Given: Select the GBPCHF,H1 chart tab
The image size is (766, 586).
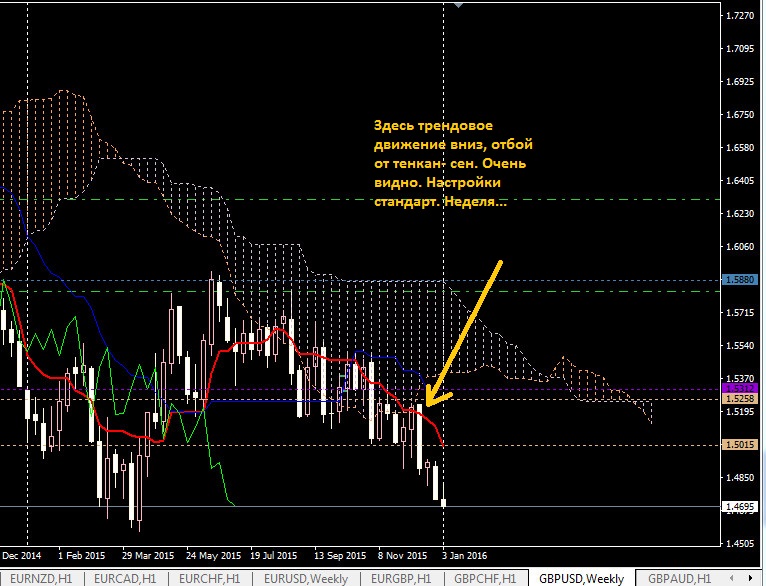Looking at the screenshot, I should pos(485,579).
